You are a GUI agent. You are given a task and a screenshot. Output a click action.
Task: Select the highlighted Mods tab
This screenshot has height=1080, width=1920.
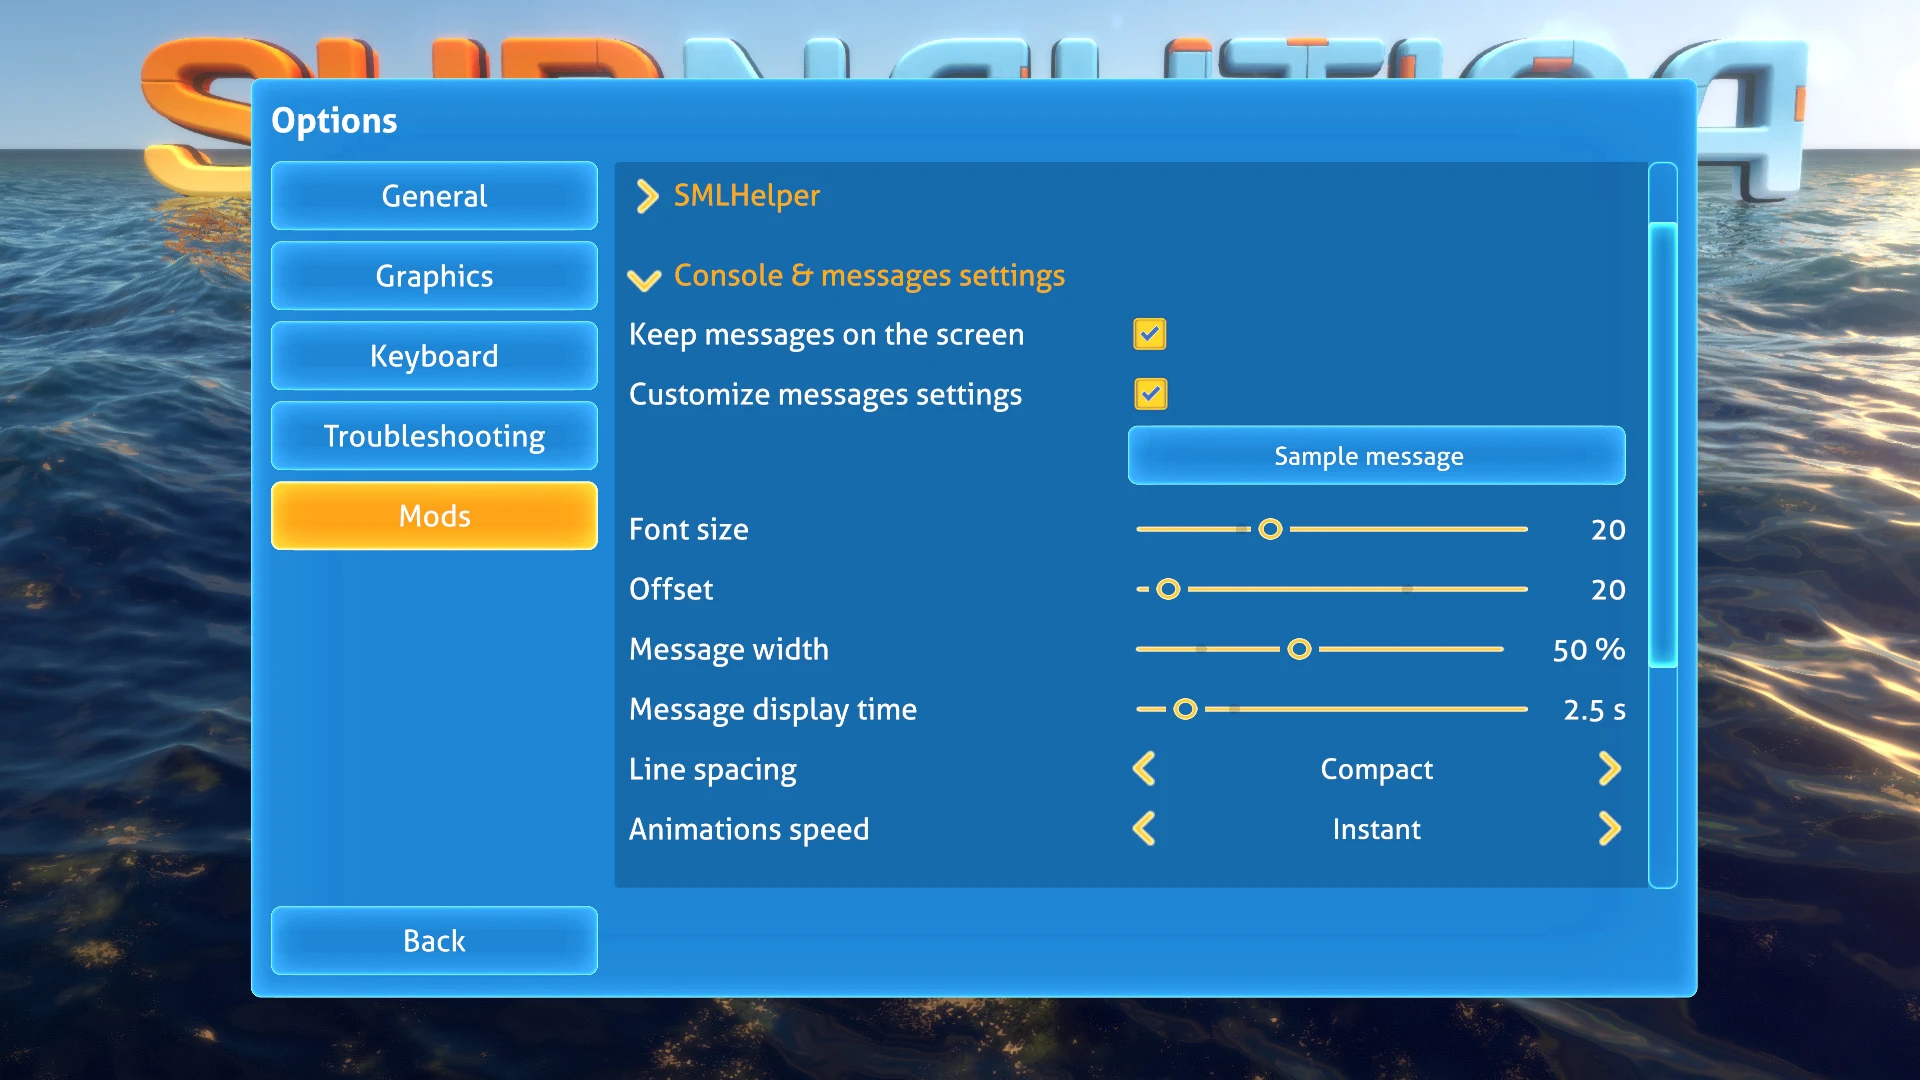[434, 516]
